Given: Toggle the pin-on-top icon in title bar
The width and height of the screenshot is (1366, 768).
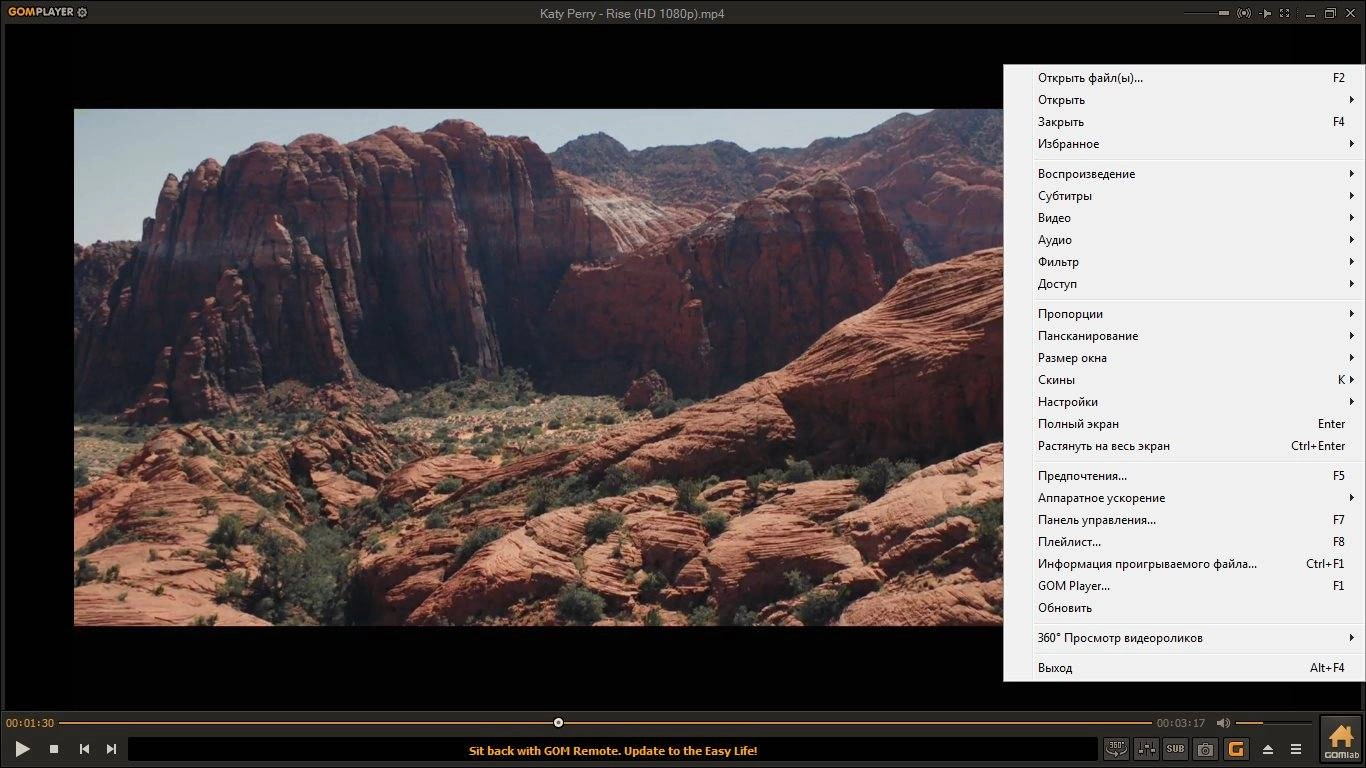Looking at the screenshot, I should pyautogui.click(x=1266, y=13).
